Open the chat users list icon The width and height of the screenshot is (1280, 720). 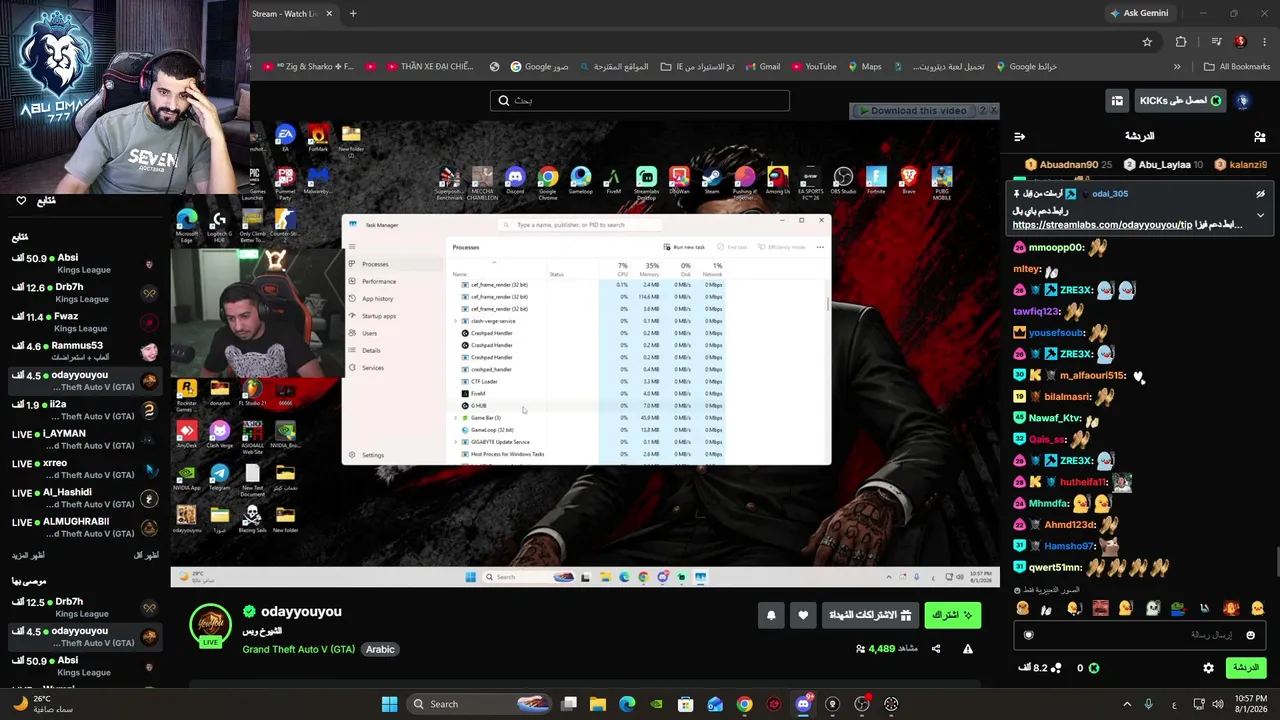point(1259,136)
